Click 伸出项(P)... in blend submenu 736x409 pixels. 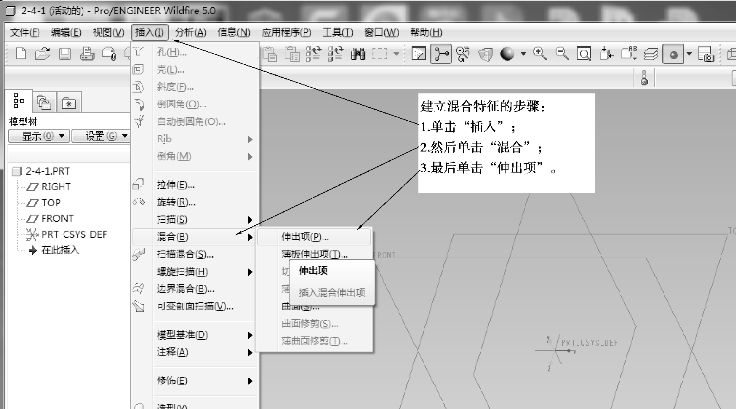coord(314,237)
